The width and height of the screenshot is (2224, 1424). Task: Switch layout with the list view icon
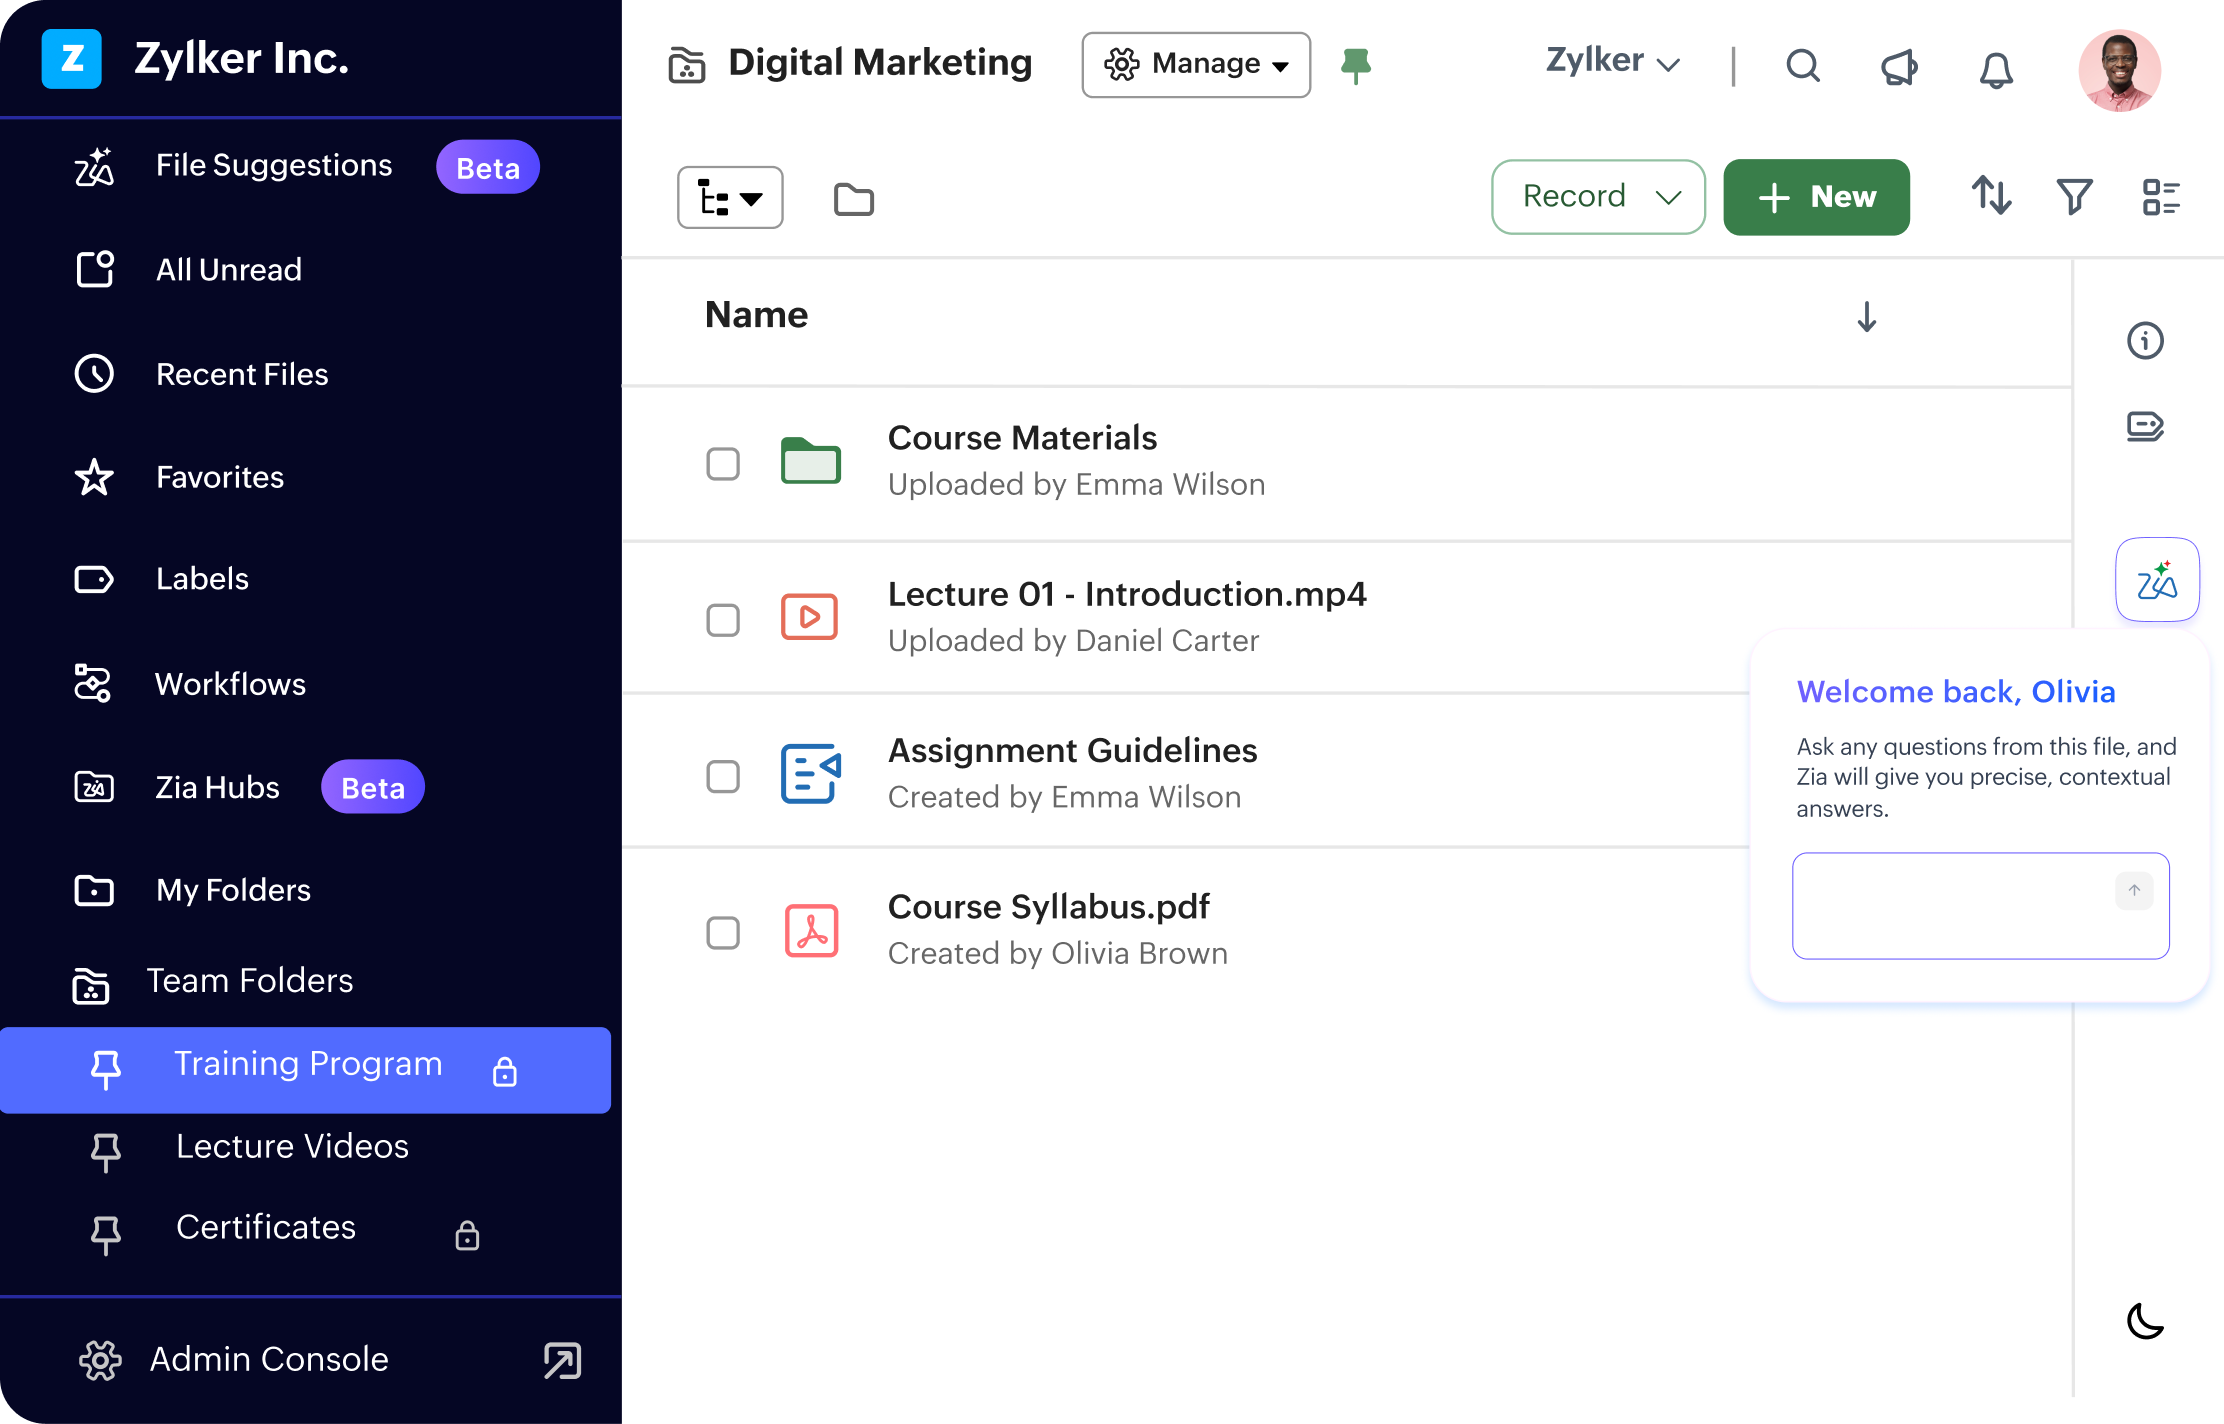pyautogui.click(x=2161, y=197)
